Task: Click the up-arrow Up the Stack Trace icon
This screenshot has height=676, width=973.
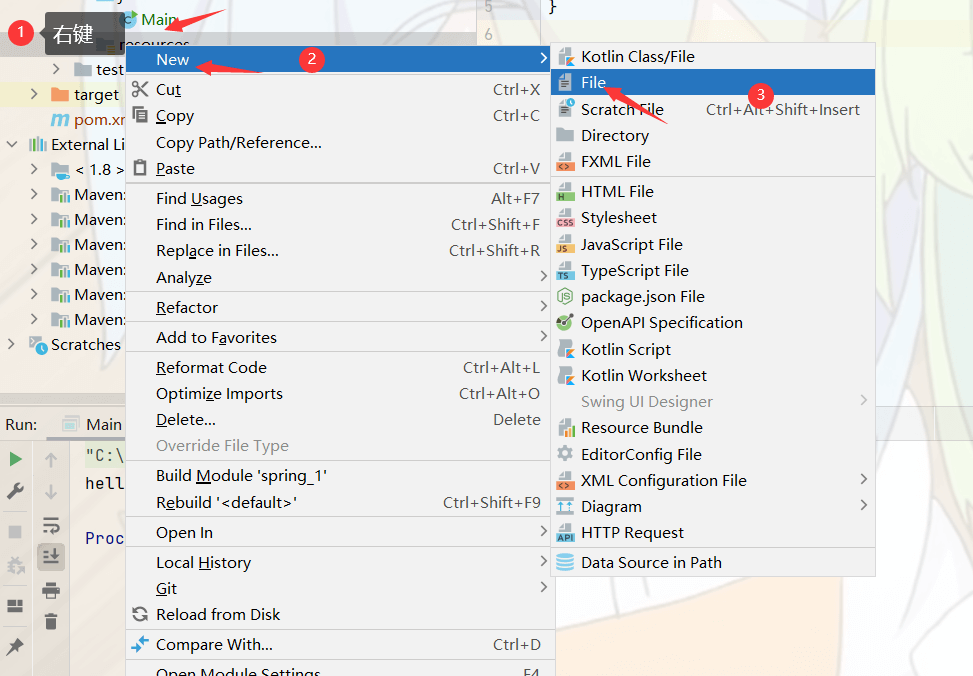Action: click(51, 460)
